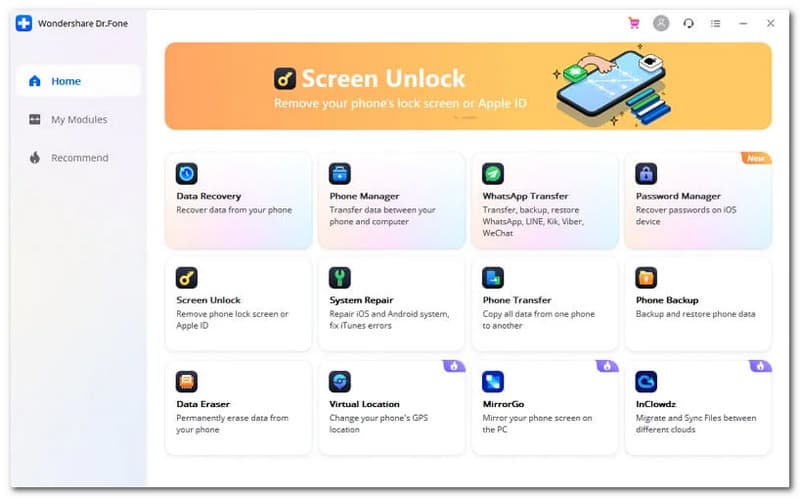This screenshot has width=800, height=498.
Task: Open the shopping cart in title bar
Action: coord(634,23)
